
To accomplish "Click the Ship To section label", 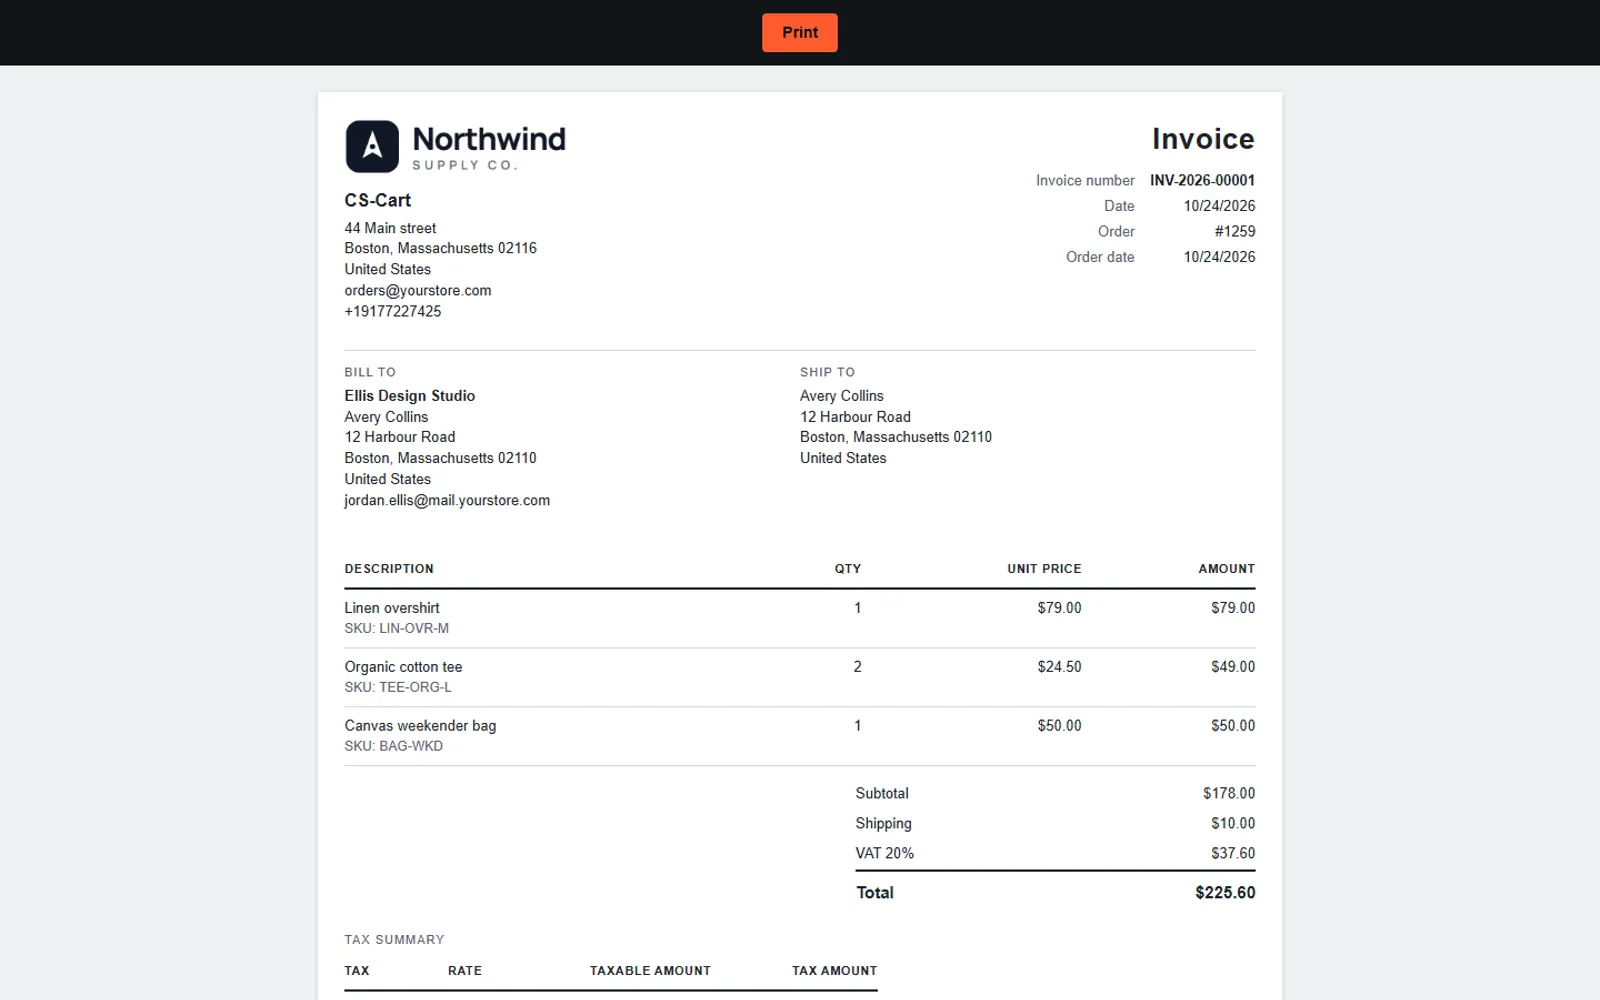I will point(827,372).
